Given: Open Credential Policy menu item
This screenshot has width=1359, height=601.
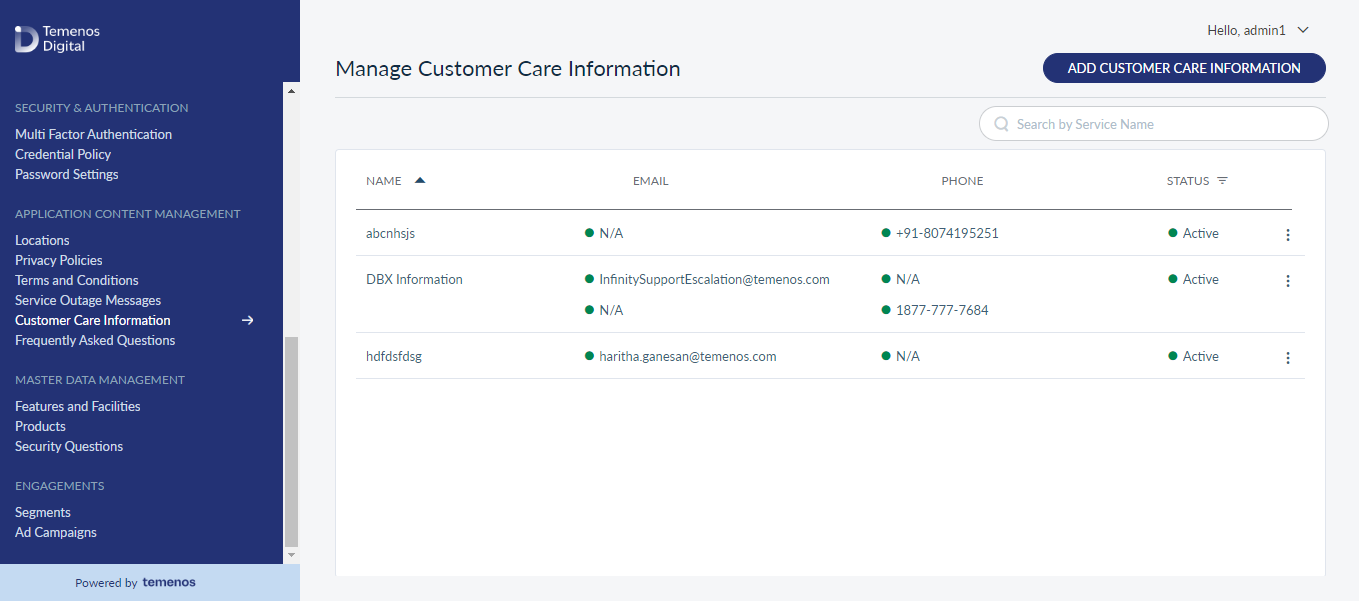Looking at the screenshot, I should [63, 154].
